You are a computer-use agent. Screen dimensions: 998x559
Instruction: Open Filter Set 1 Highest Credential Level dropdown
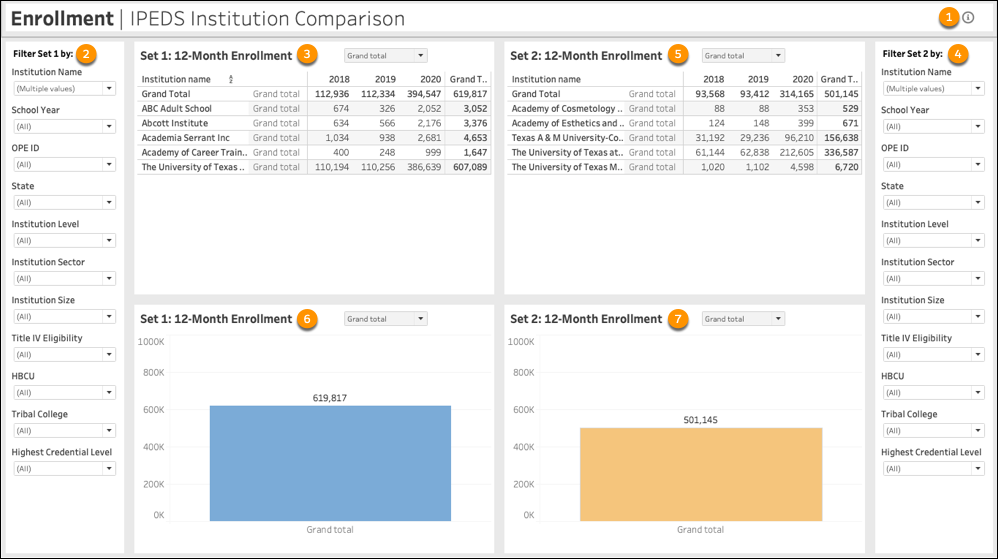64,469
